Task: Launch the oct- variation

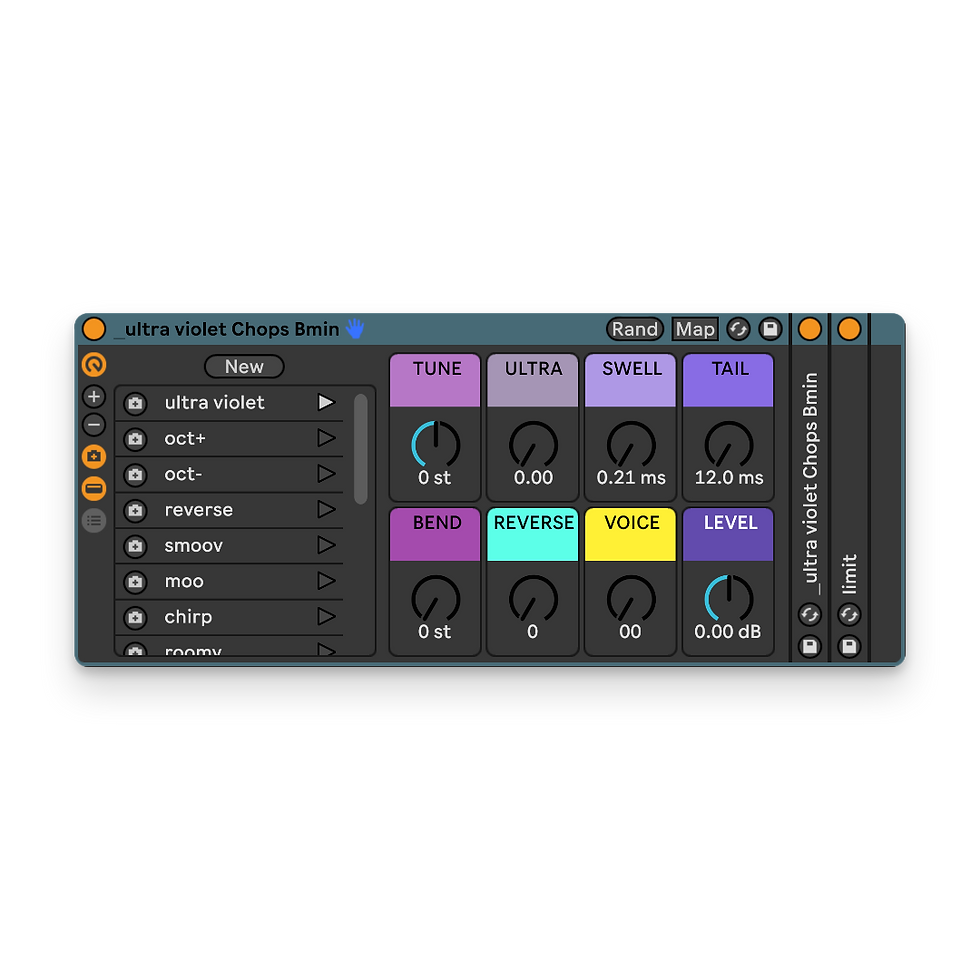Action: [326, 474]
